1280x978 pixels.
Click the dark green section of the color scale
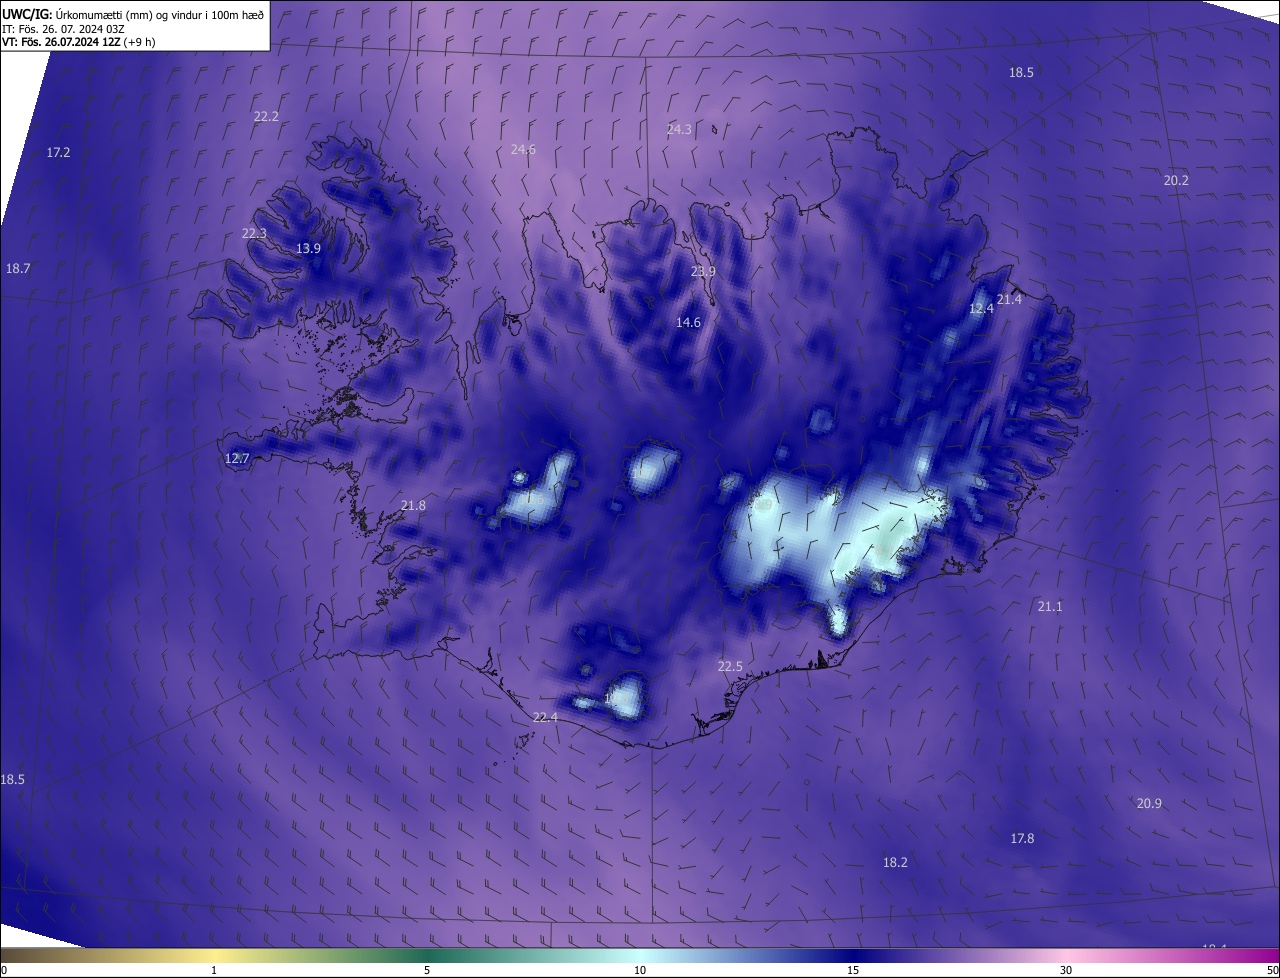pyautogui.click(x=428, y=956)
